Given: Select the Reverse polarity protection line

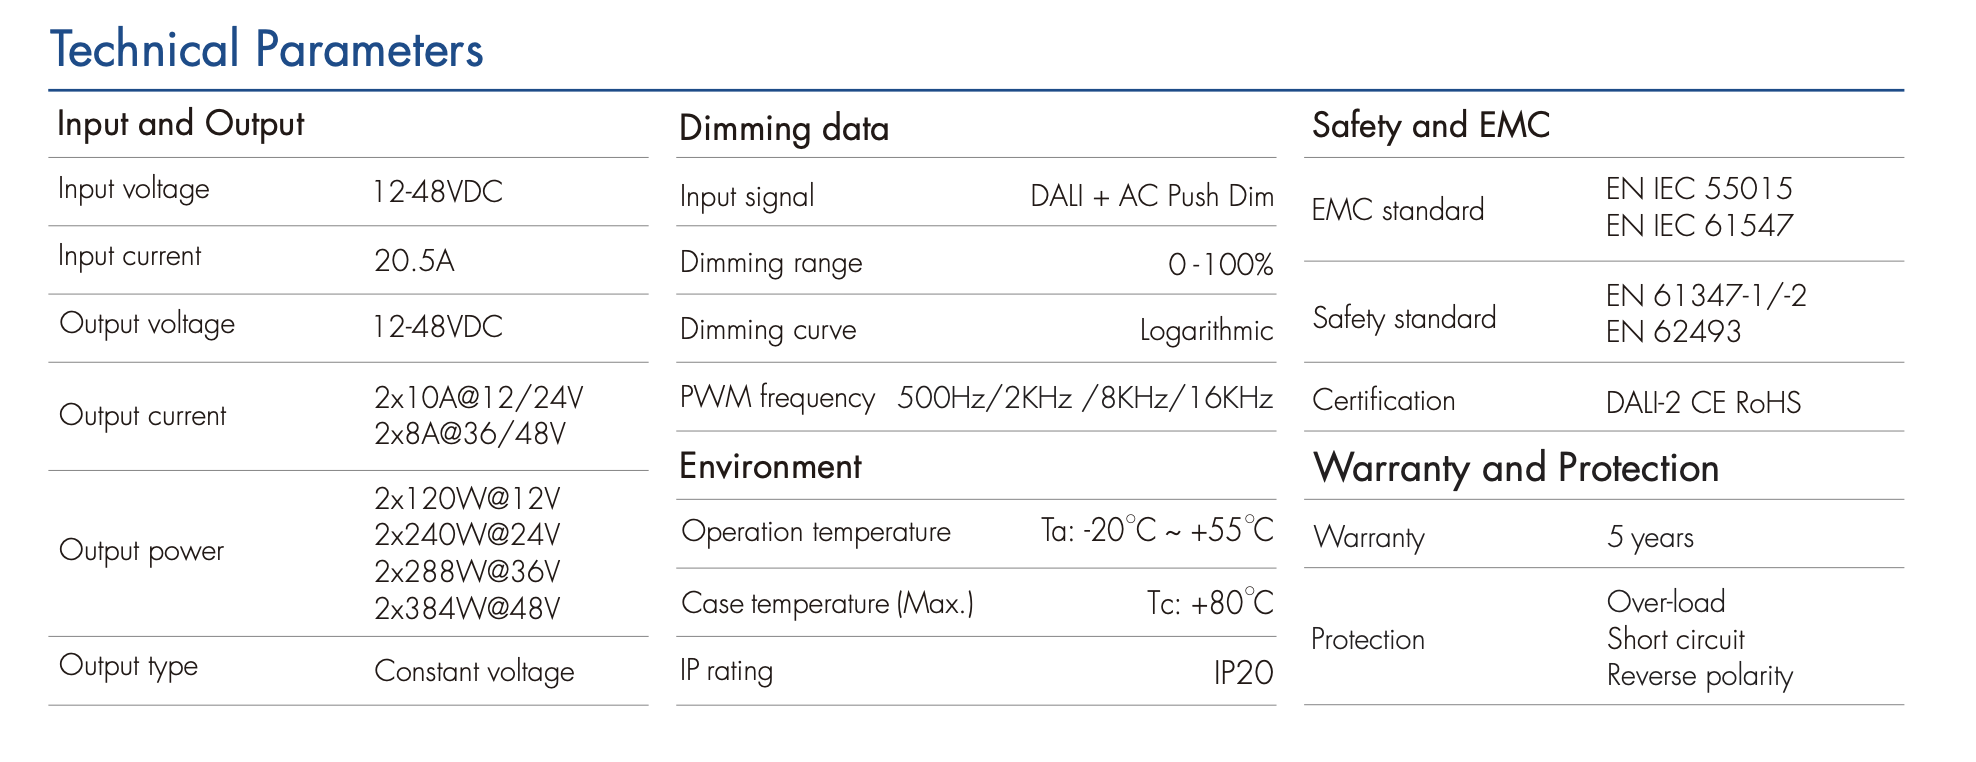Looking at the screenshot, I should click(1699, 676).
